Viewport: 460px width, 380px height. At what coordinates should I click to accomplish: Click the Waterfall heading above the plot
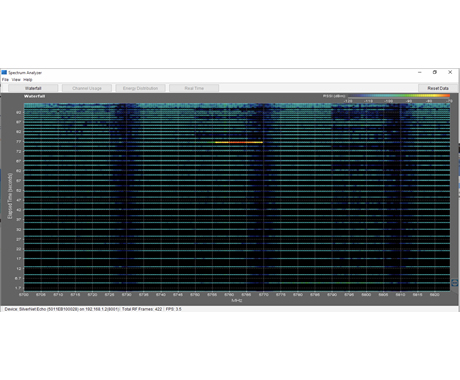[x=34, y=96]
